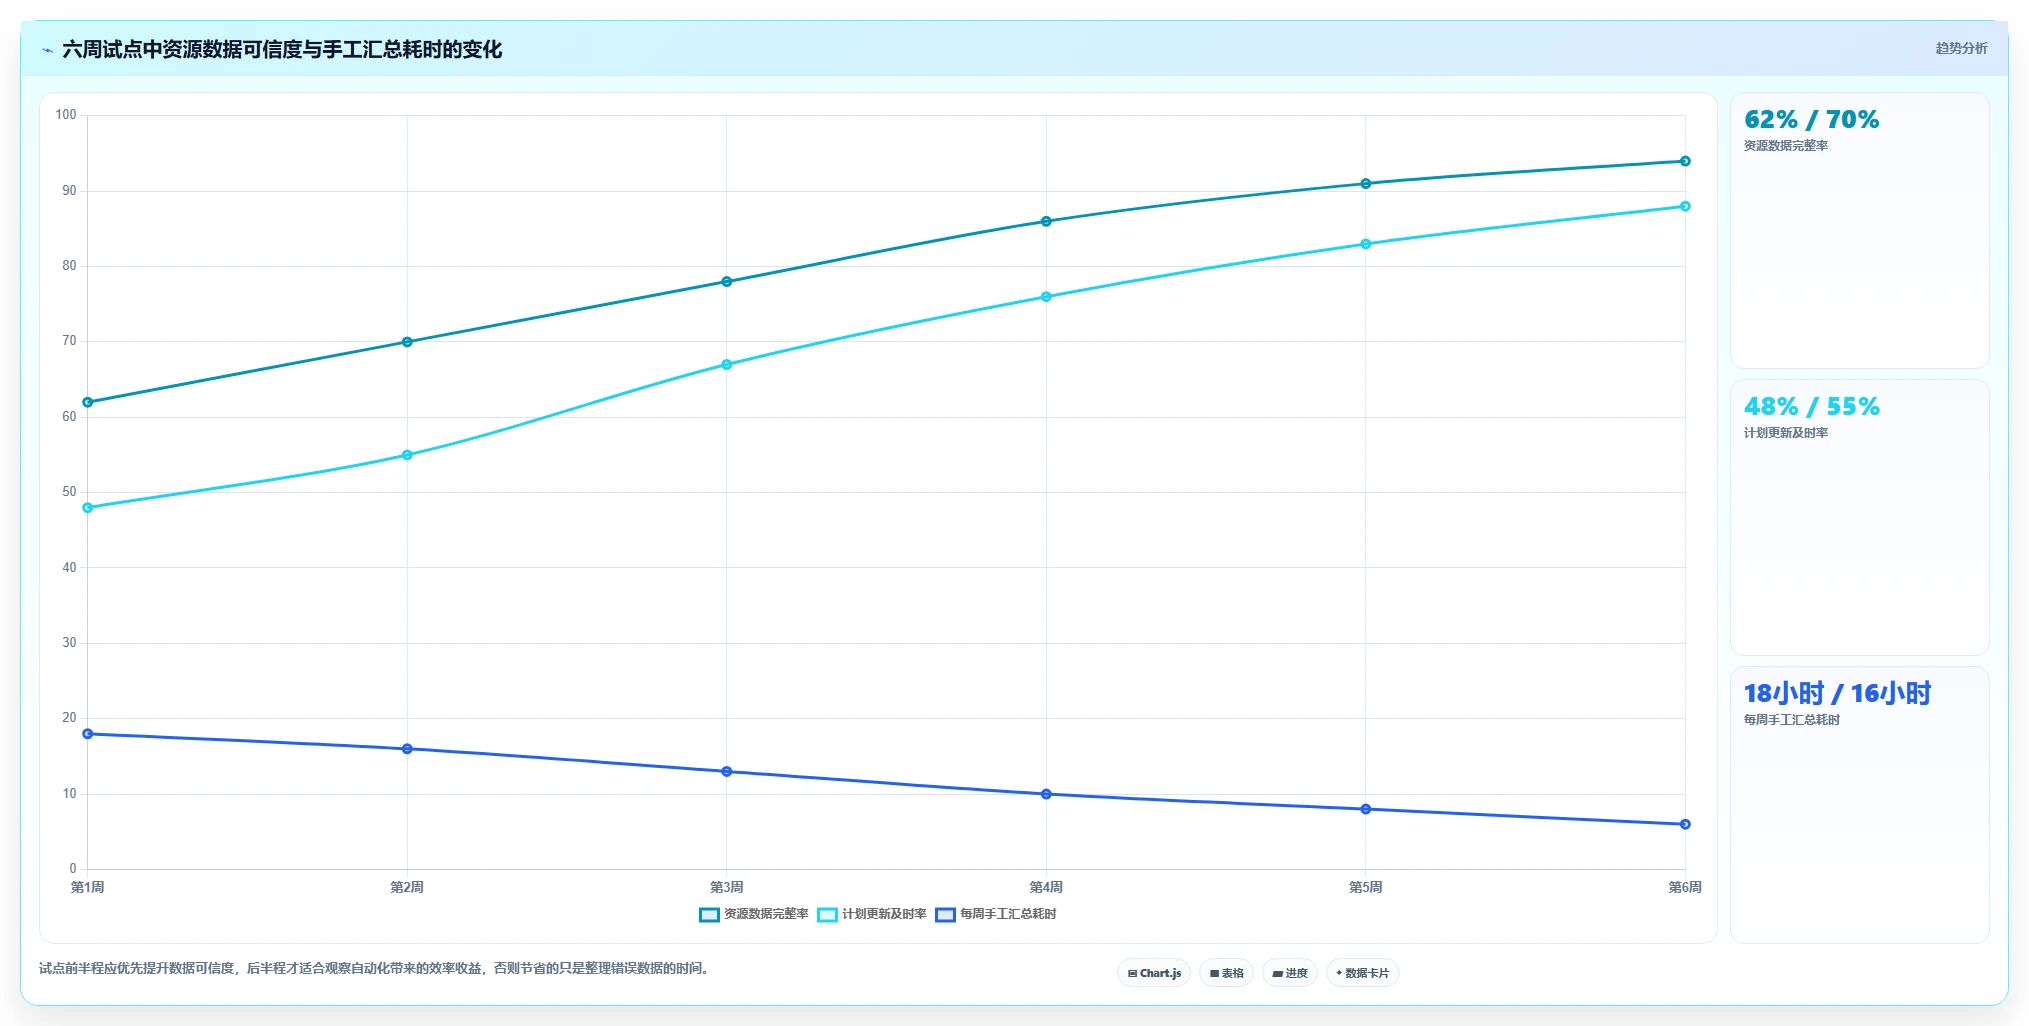Select the 第6周 point on 资源数据完整率 line
The image size is (2029, 1026).
tap(1685, 161)
